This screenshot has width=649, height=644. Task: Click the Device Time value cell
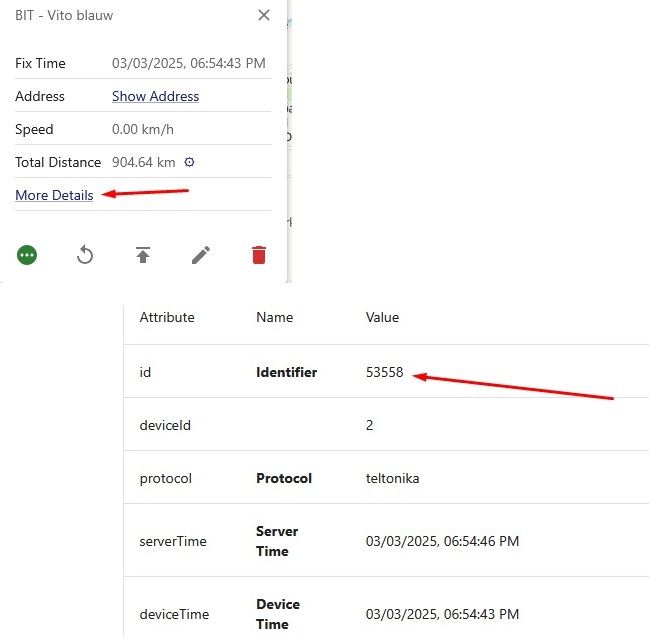[442, 614]
